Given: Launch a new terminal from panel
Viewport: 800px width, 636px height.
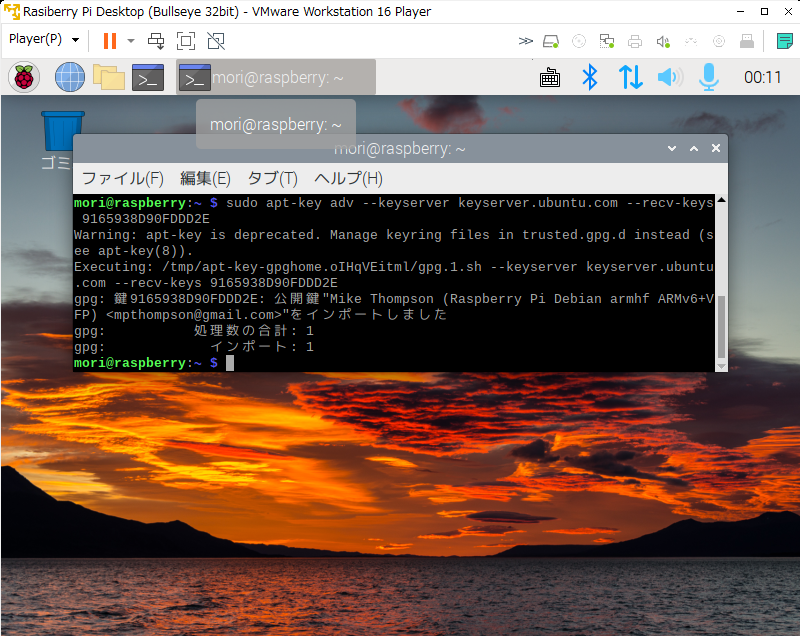Looking at the screenshot, I should pos(148,78).
